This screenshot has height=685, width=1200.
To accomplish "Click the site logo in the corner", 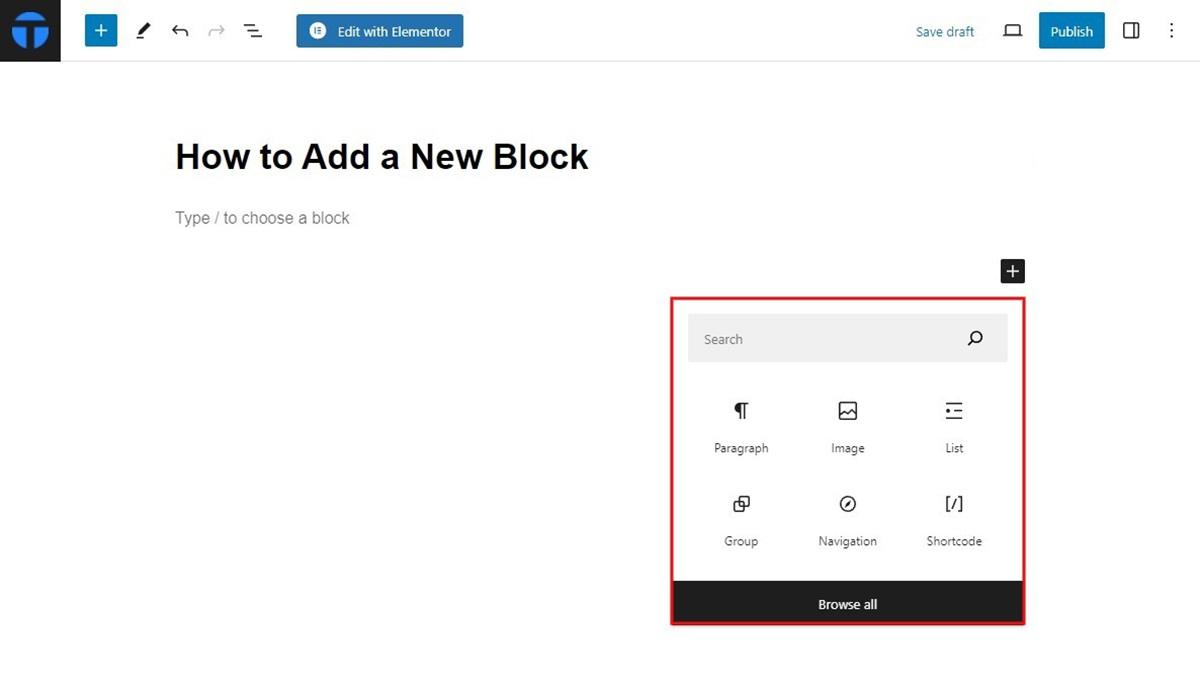I will pyautogui.click(x=30, y=30).
